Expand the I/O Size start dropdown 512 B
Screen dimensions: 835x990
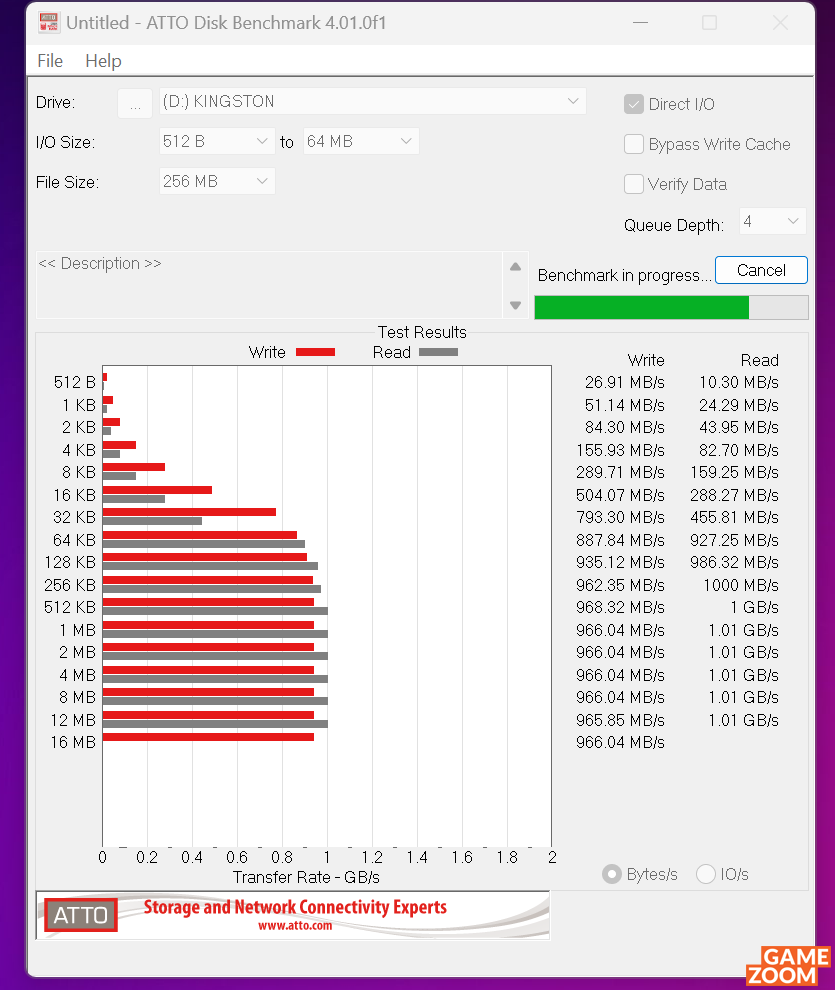coord(217,141)
